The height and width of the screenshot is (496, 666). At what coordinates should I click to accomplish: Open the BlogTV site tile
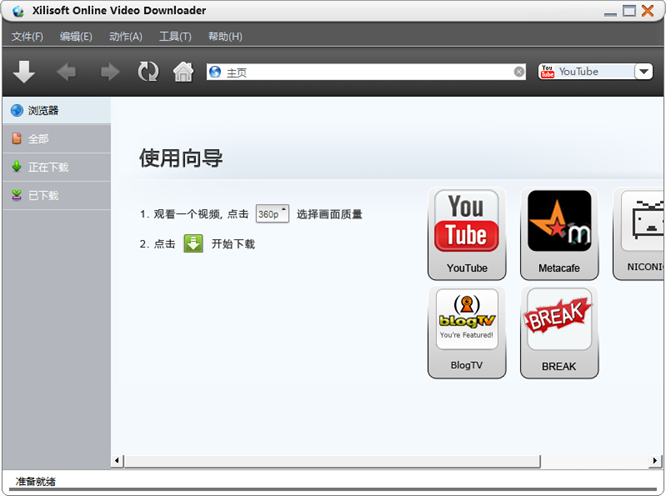pos(467,332)
